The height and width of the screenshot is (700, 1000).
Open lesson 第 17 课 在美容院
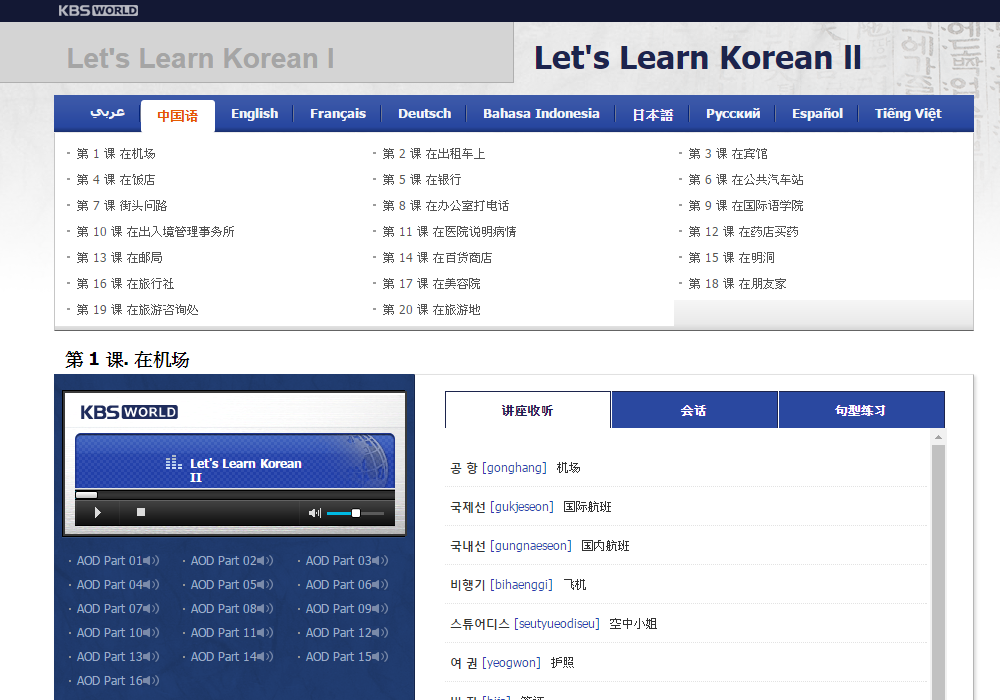pyautogui.click(x=432, y=284)
